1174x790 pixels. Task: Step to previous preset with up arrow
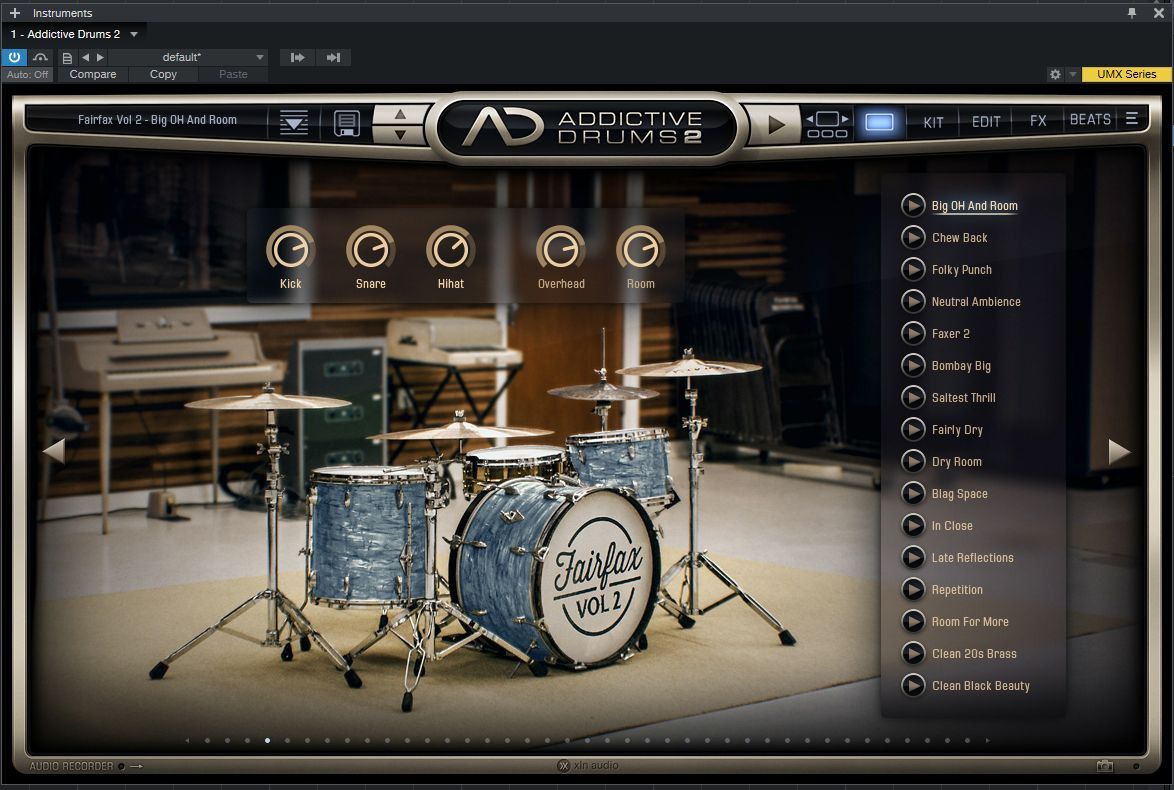[400, 114]
